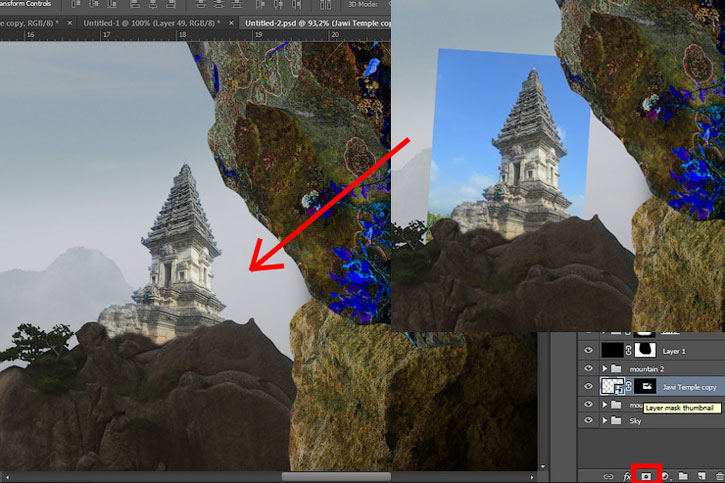Click the Auto-Align Layers icon
Screen dimensions: 725x483
326,4
